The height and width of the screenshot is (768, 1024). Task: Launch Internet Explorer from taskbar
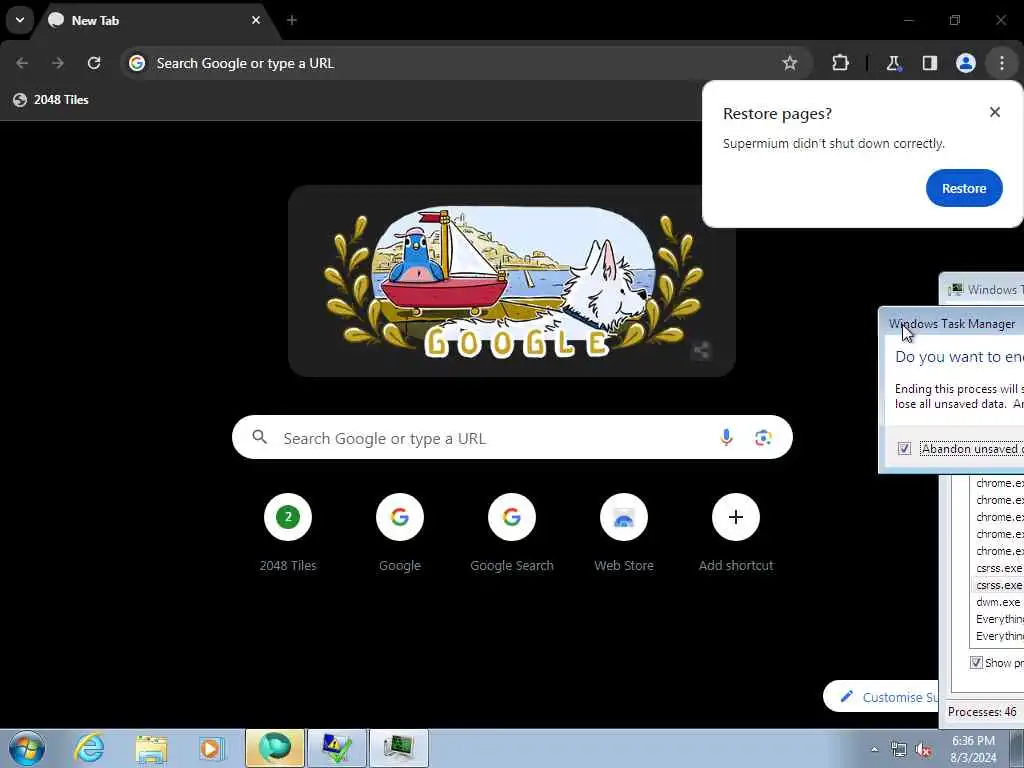[89, 748]
